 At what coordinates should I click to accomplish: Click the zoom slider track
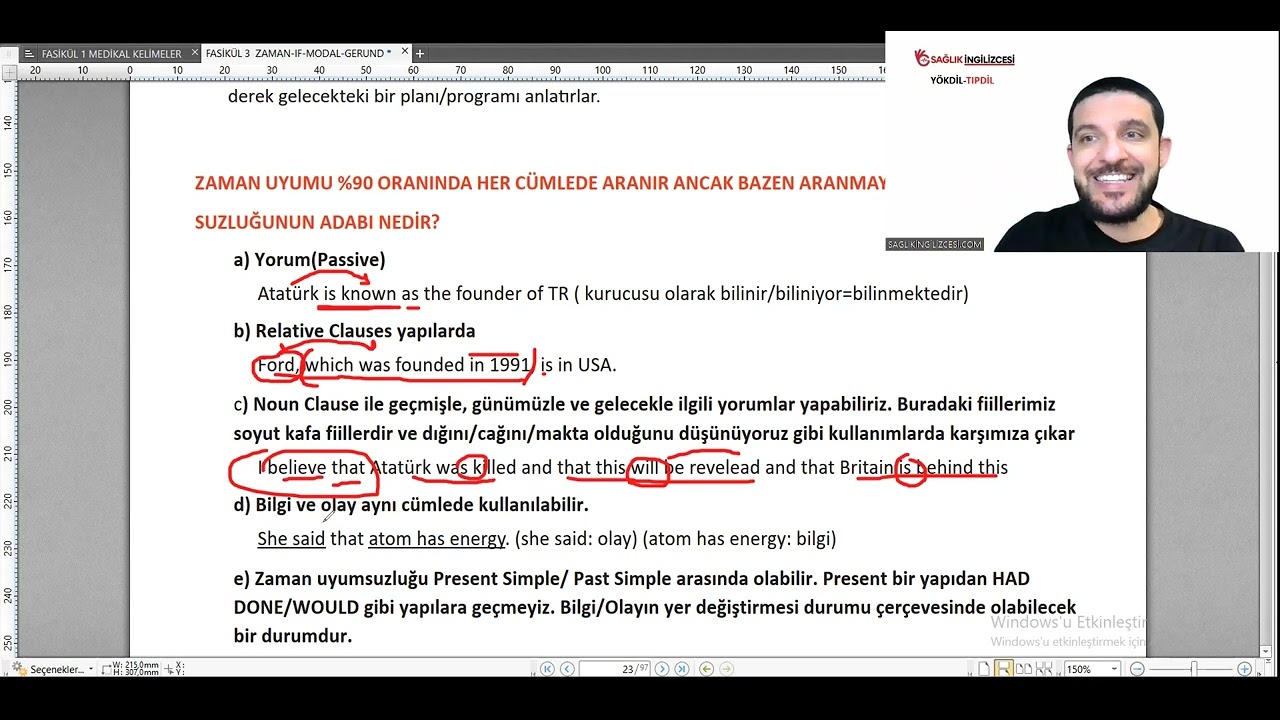pyautogui.click(x=1190, y=669)
